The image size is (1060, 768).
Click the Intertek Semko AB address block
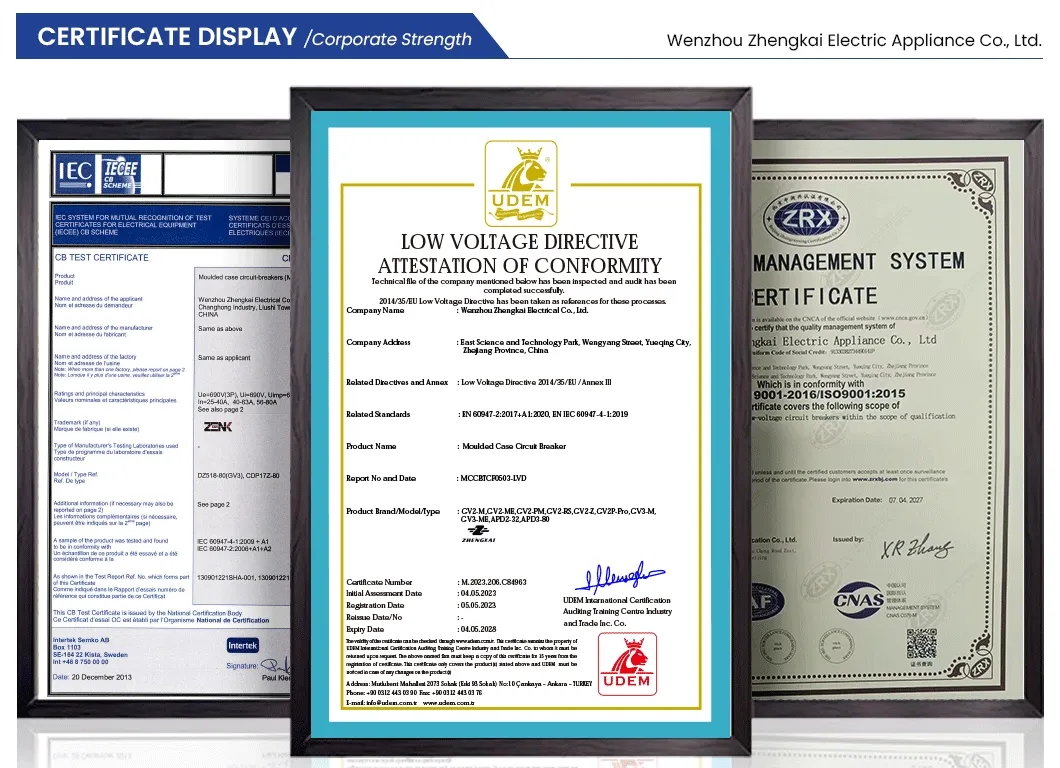point(90,651)
